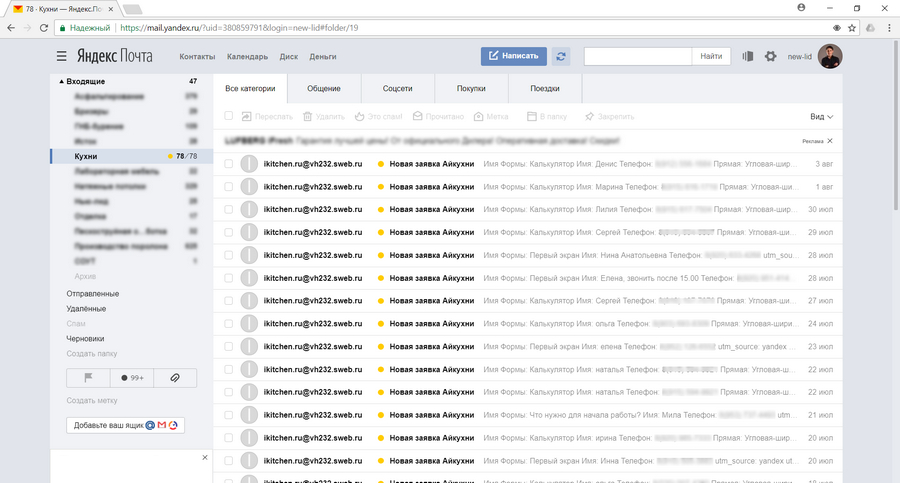Screen dimensions: 900x483
Task: Click the refresh mail icon
Action: [561, 57]
